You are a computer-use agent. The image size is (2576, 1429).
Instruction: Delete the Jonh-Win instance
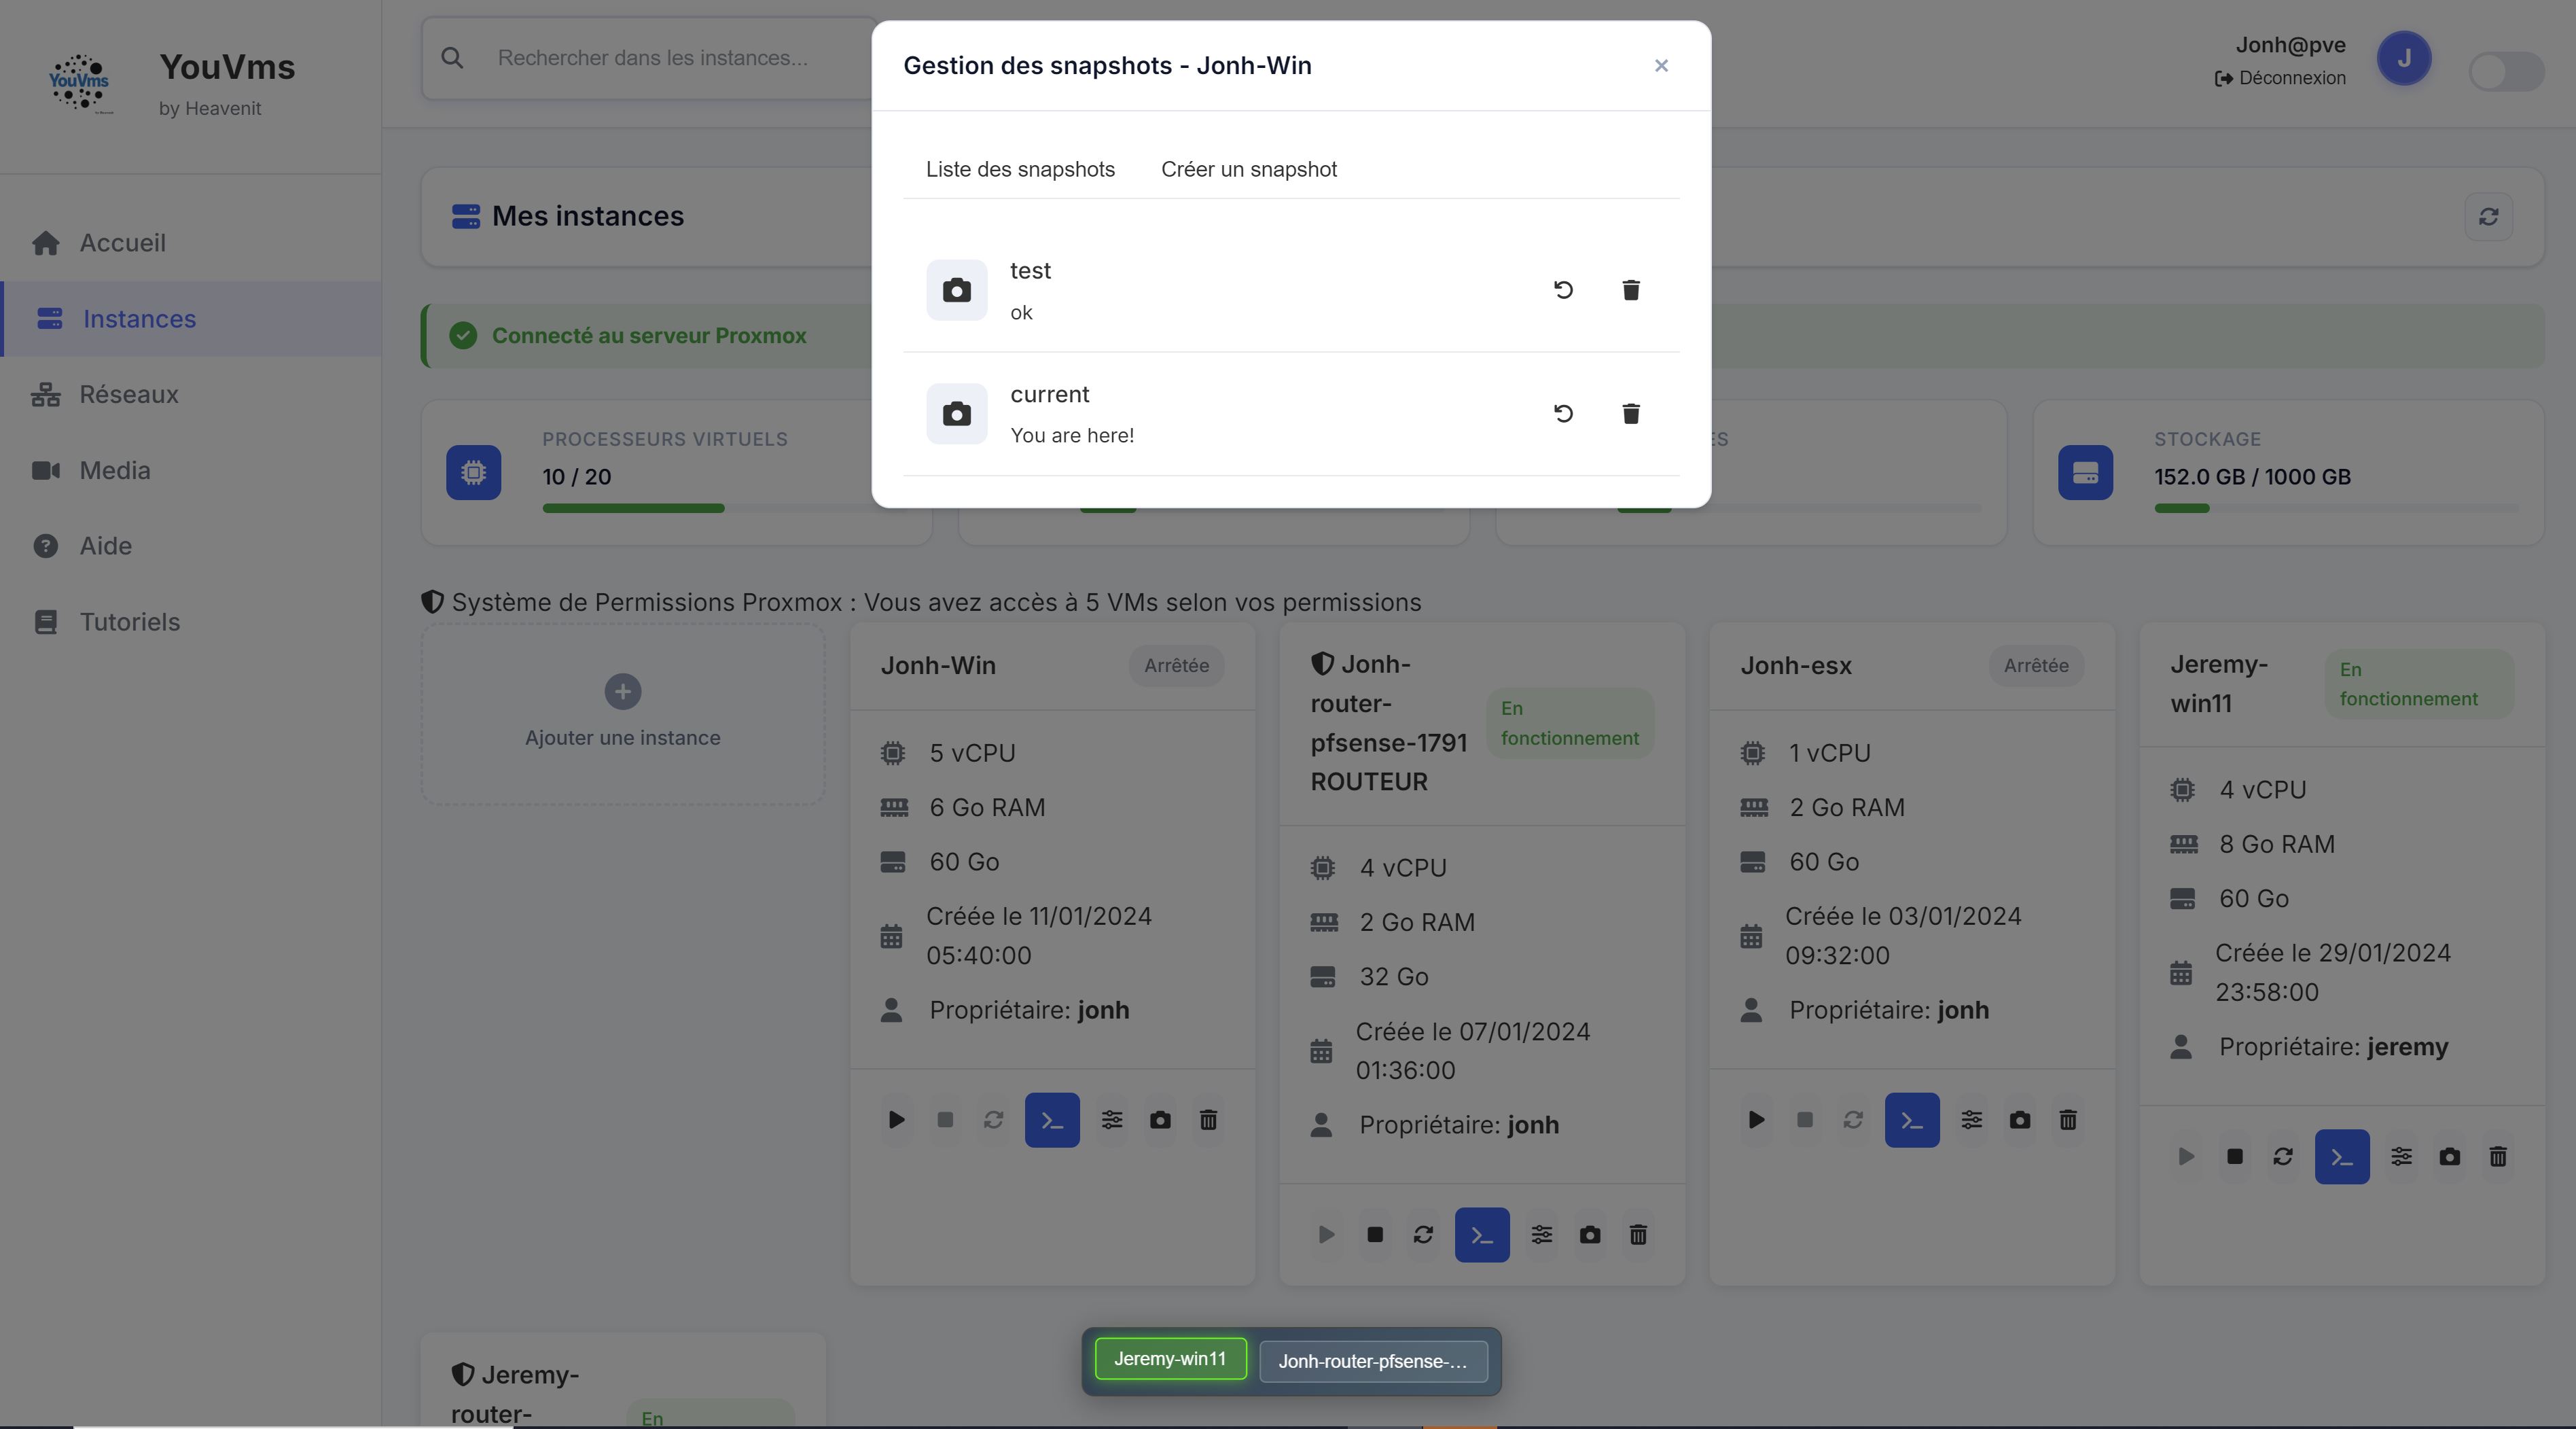tap(1208, 1120)
